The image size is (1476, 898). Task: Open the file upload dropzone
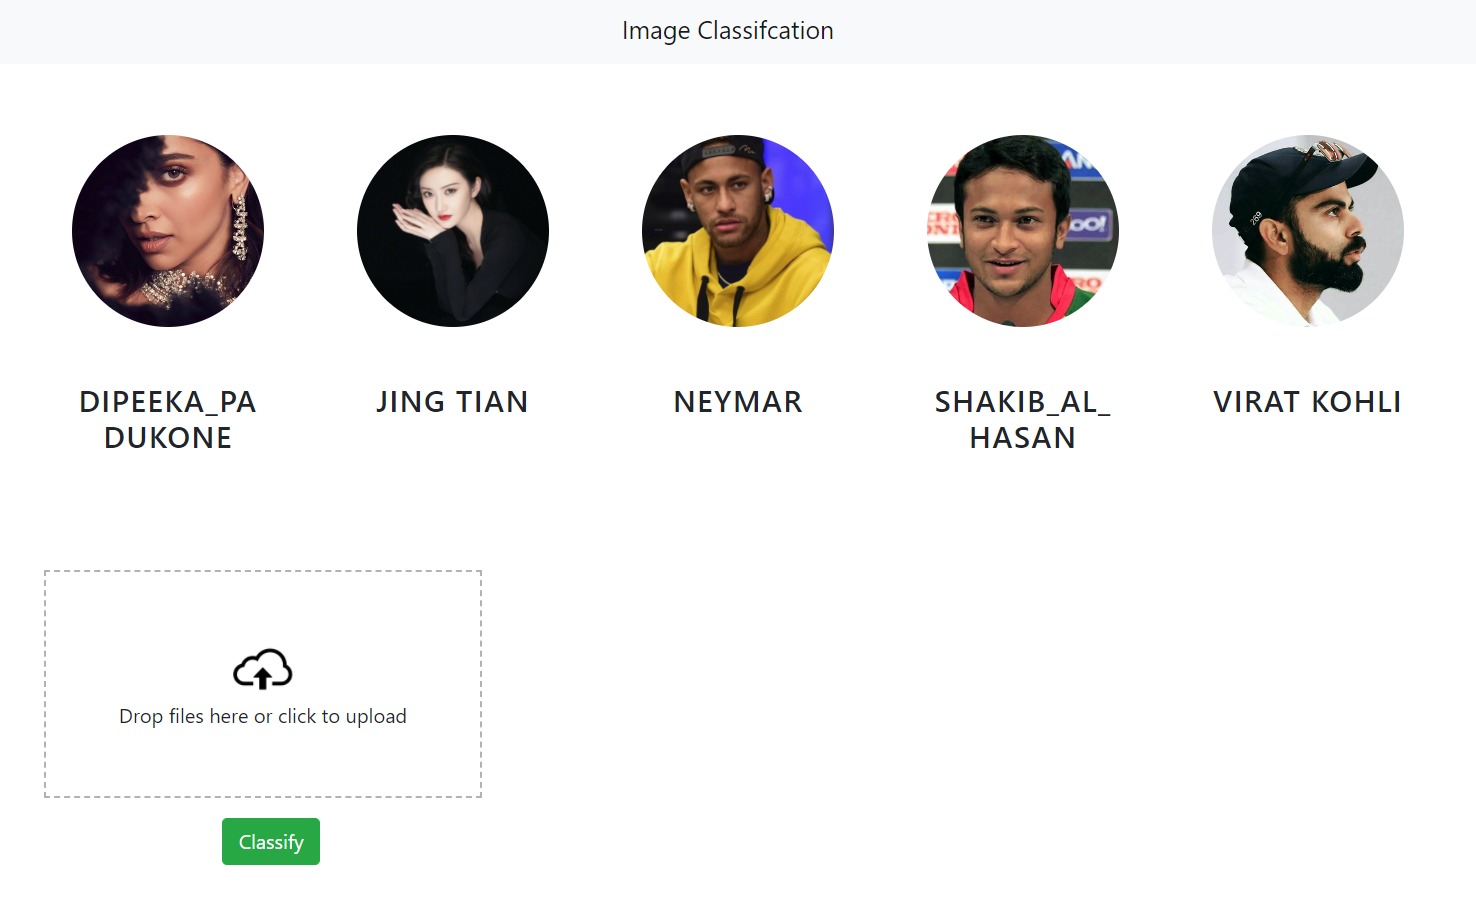click(262, 684)
